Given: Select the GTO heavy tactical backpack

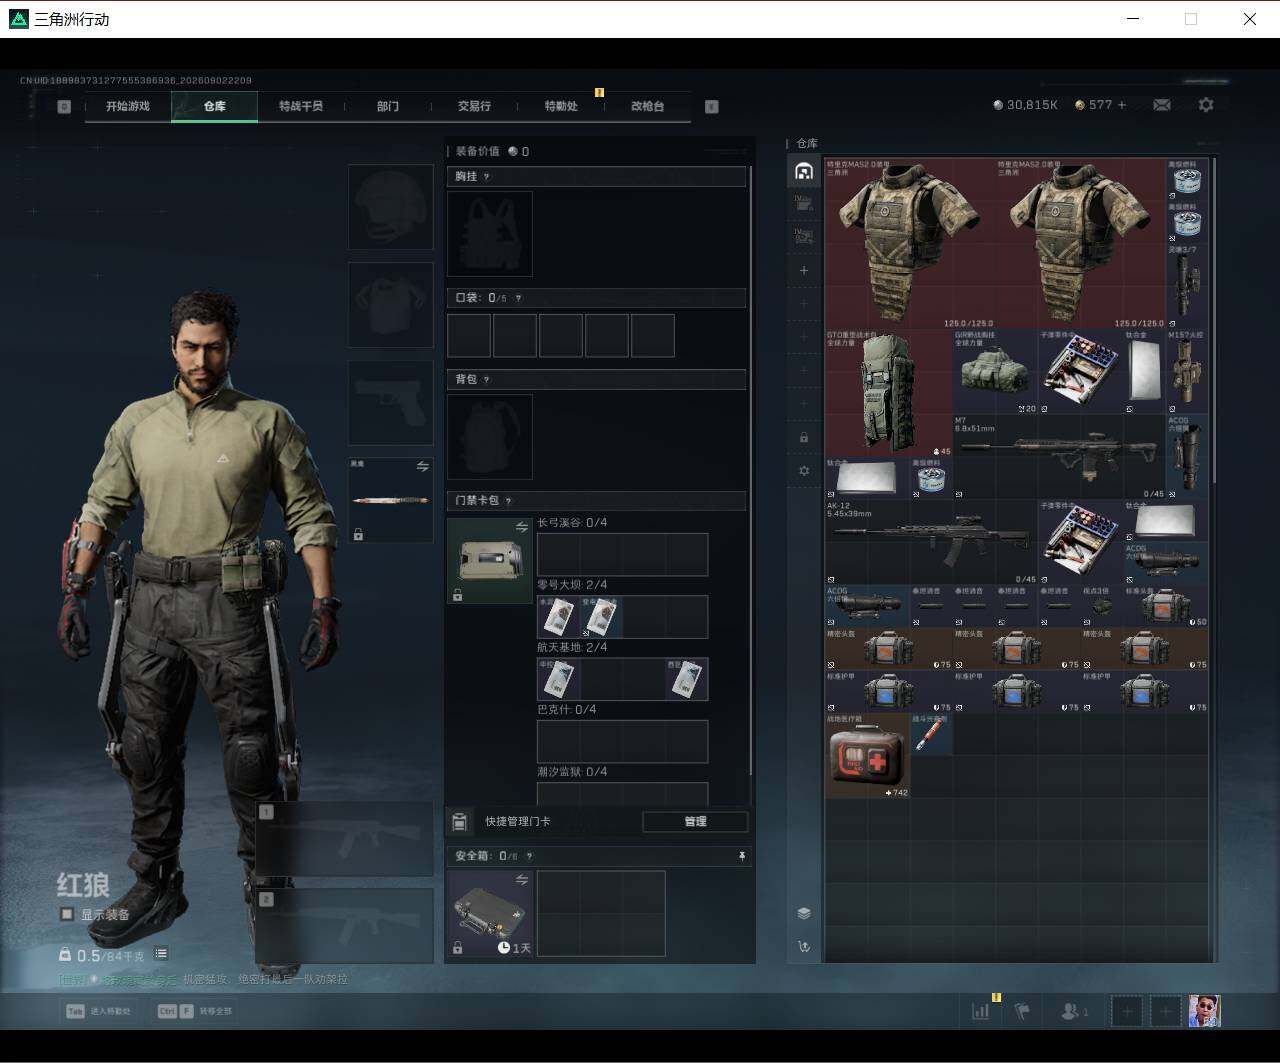Looking at the screenshot, I should point(889,393).
